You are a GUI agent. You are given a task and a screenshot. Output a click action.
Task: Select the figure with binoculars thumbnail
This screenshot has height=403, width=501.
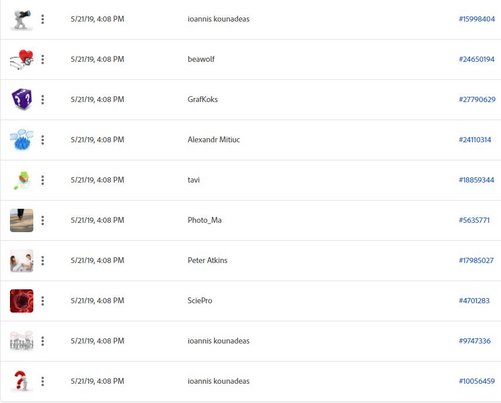pyautogui.click(x=22, y=19)
